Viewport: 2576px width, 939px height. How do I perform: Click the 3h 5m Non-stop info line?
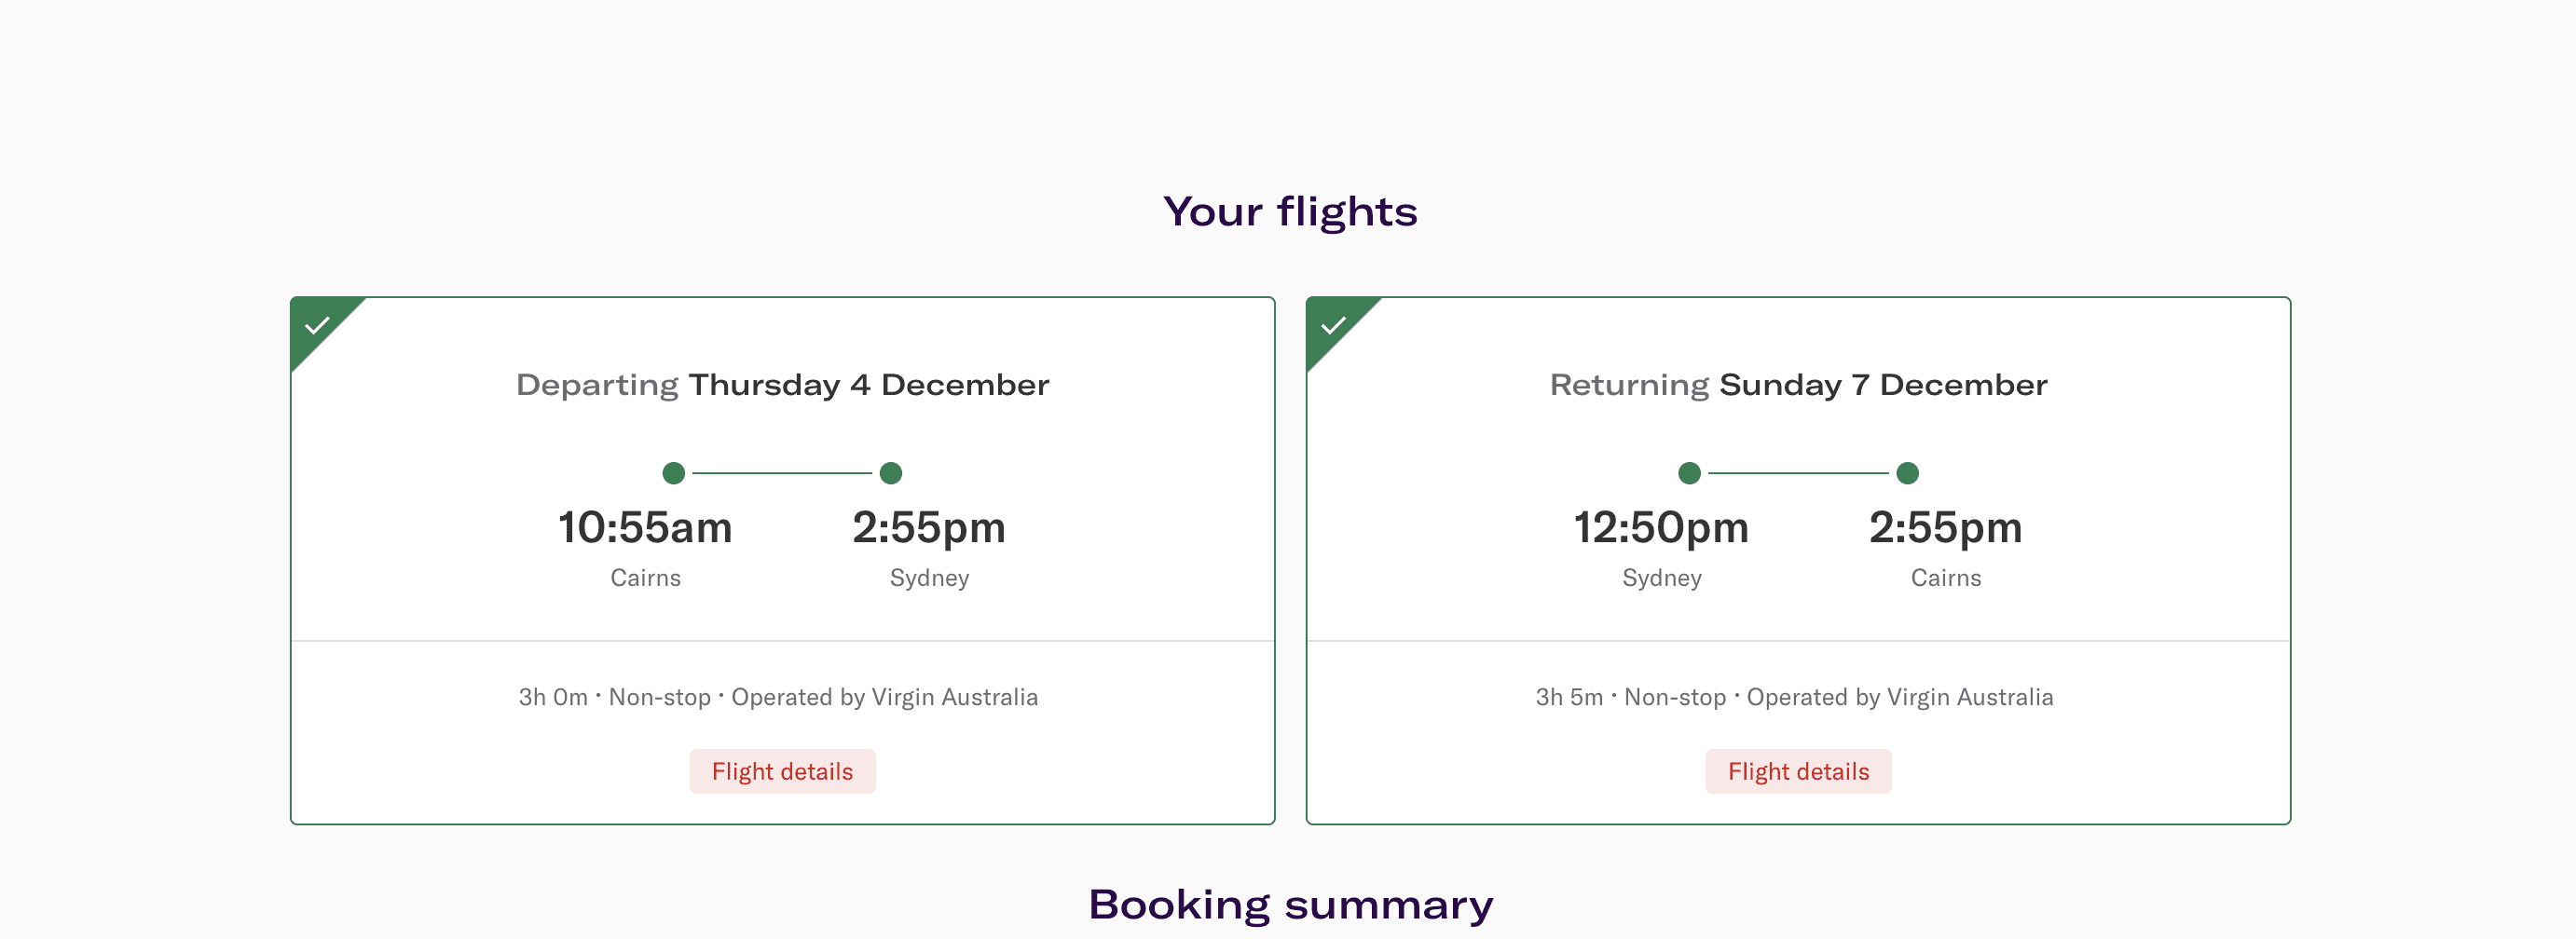(1794, 697)
